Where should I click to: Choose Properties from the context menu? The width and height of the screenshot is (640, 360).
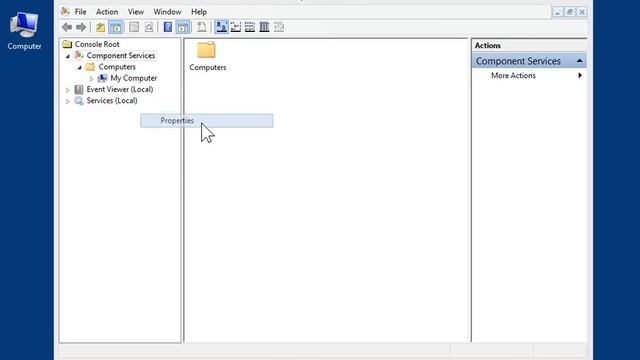click(207, 121)
